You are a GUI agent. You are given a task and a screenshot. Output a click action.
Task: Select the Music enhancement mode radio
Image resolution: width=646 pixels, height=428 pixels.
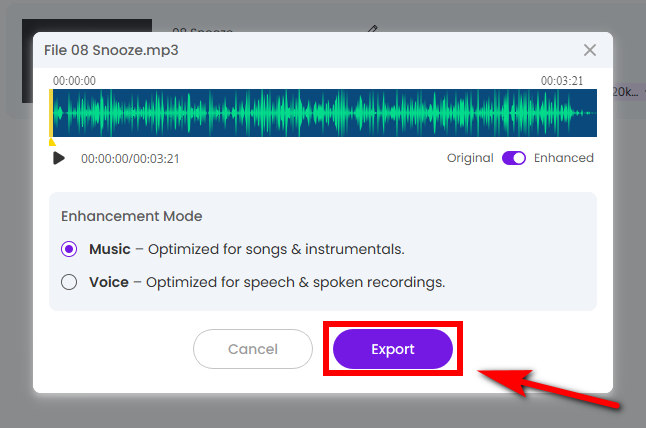(x=69, y=249)
